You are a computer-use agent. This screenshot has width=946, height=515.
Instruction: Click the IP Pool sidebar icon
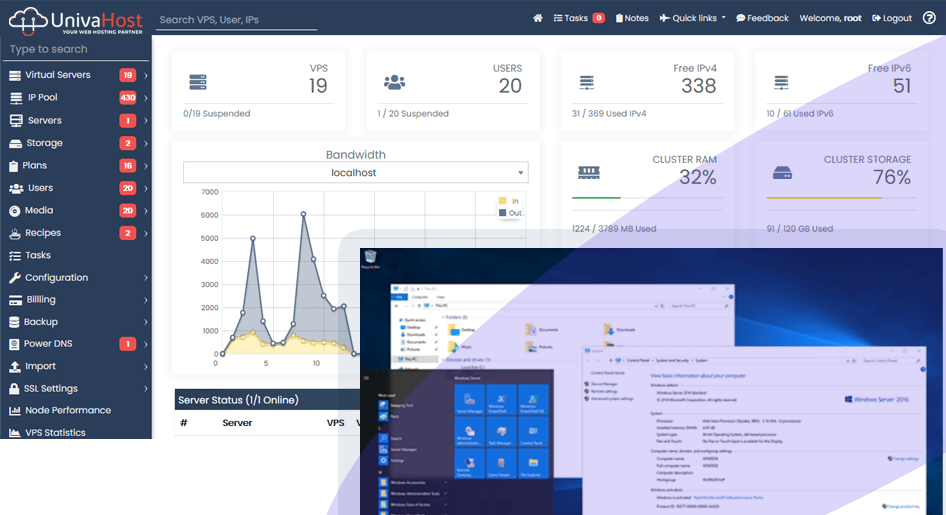click(16, 98)
